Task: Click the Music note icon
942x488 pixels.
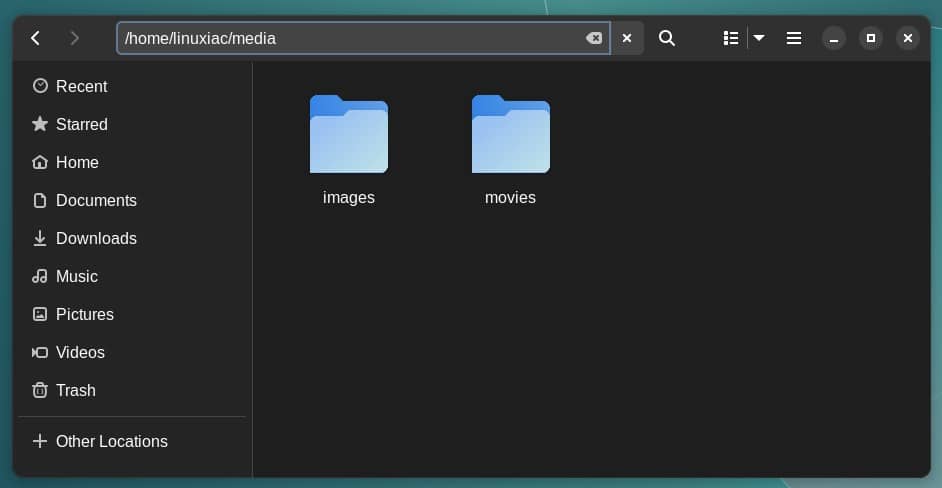Action: (40, 276)
